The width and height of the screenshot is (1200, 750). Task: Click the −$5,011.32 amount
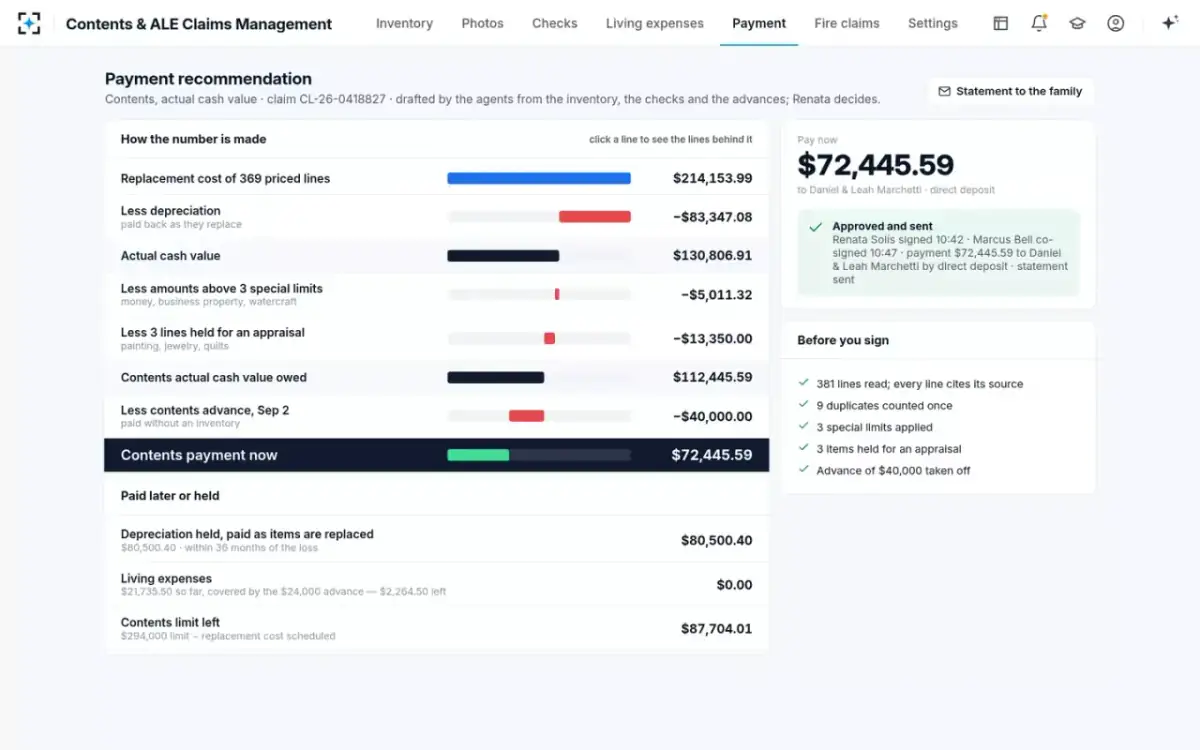coord(717,295)
